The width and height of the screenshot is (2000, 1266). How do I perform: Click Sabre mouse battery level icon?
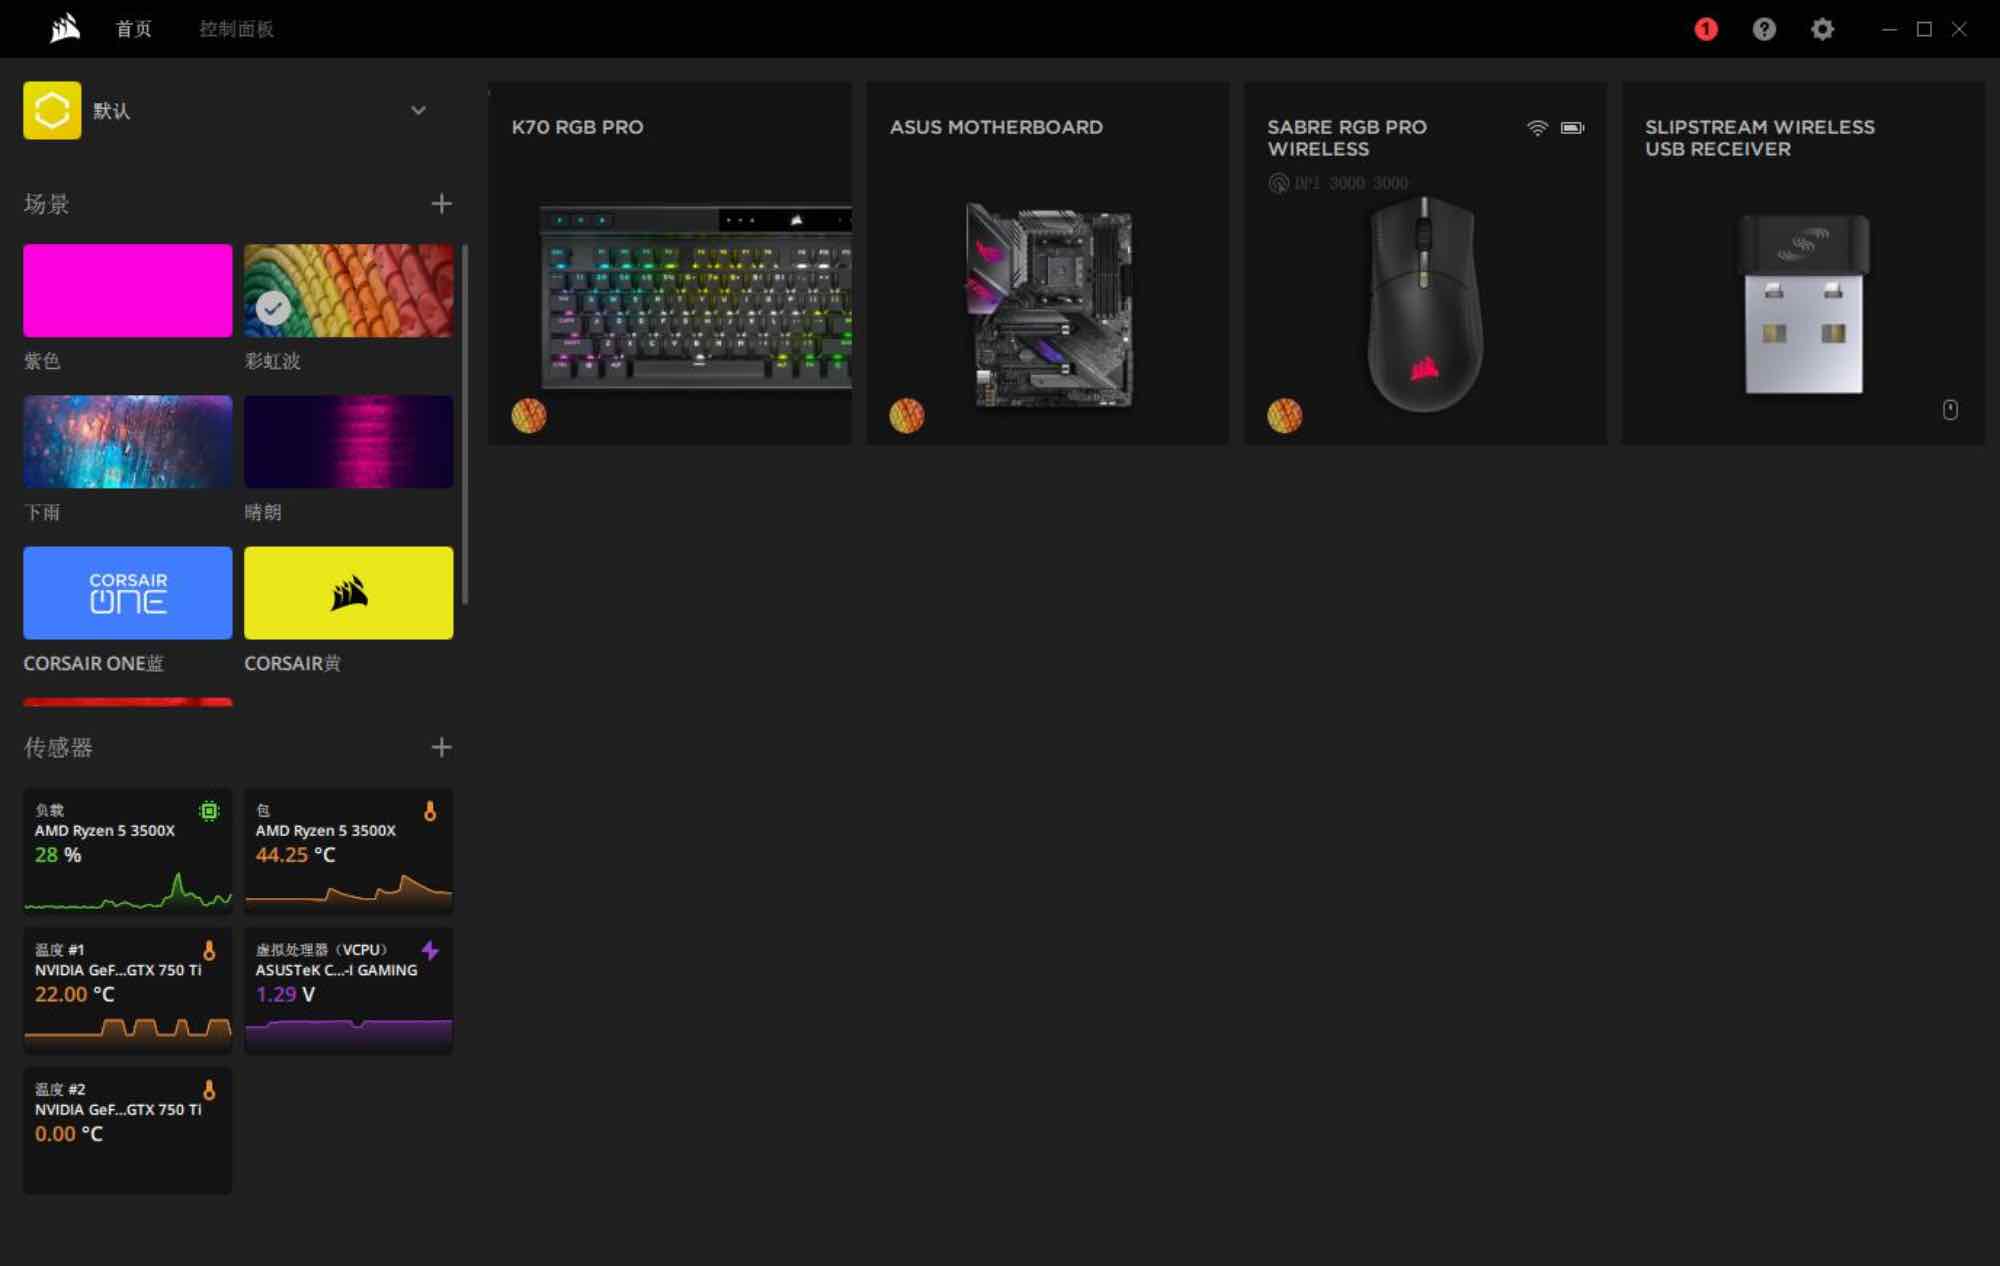click(1572, 128)
